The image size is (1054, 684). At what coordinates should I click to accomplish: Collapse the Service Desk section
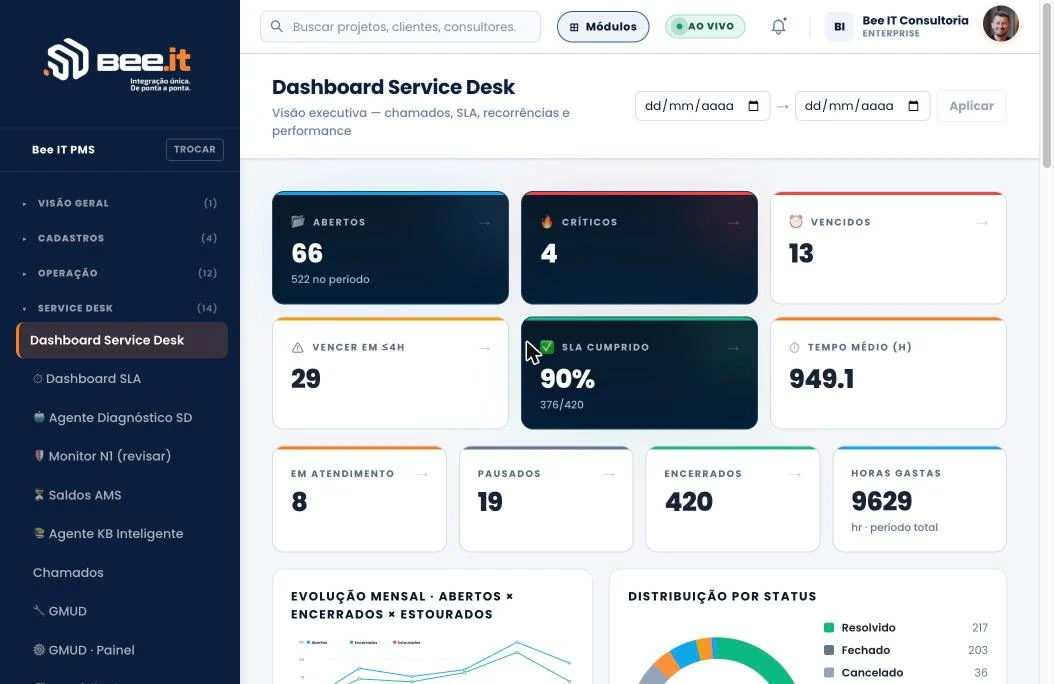(120, 308)
